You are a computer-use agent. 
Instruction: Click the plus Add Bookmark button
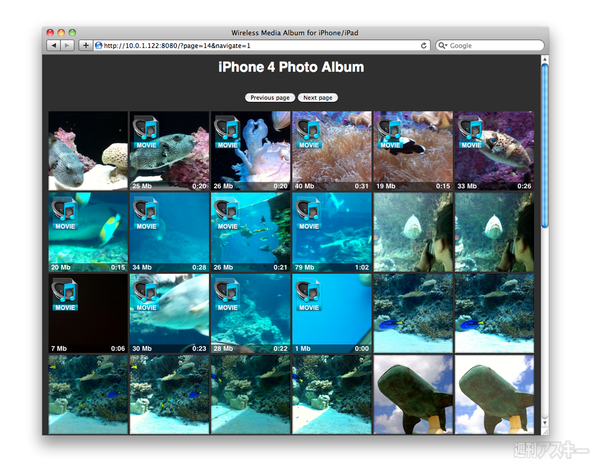[x=85, y=45]
